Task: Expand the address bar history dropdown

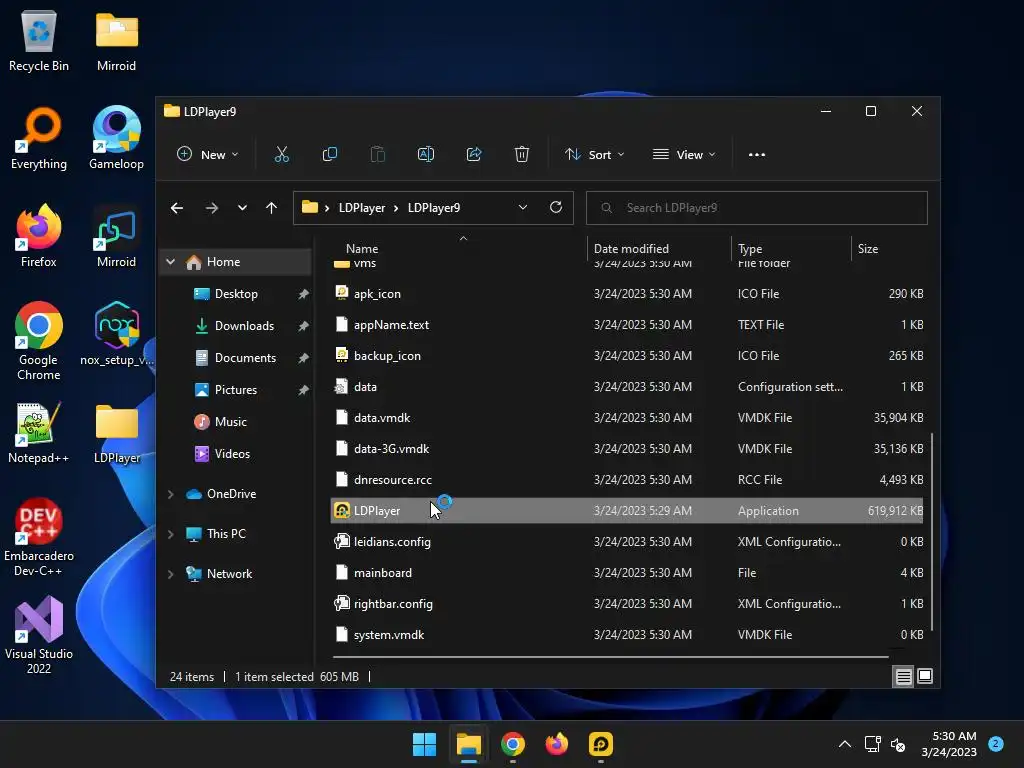Action: click(x=522, y=207)
